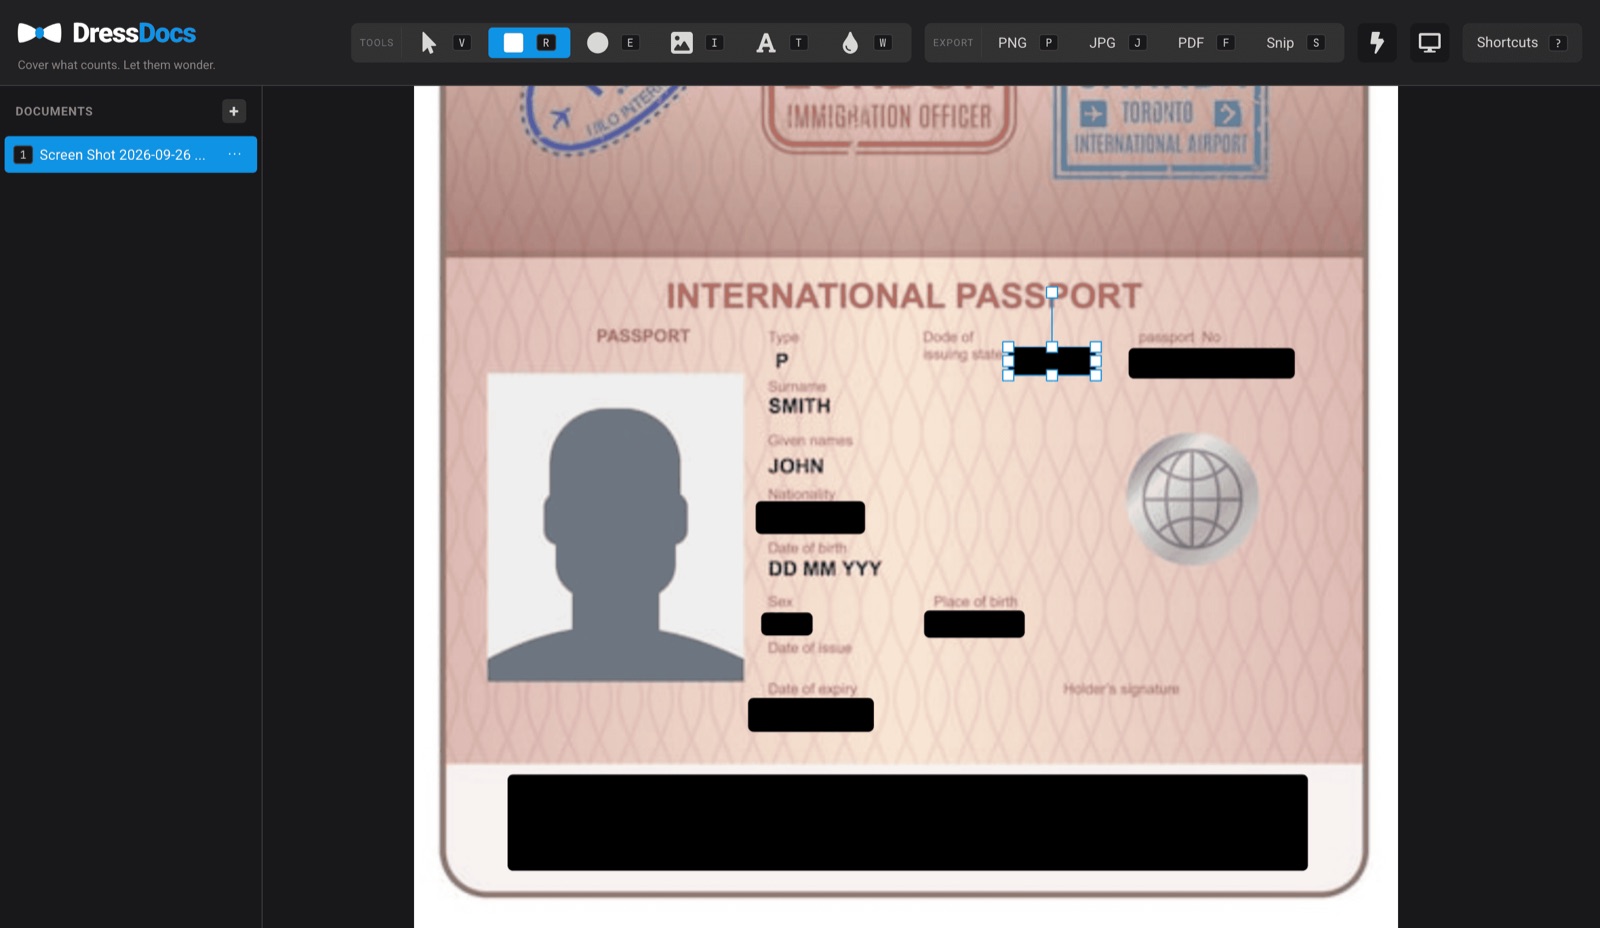The width and height of the screenshot is (1600, 928).
Task: Export as PDF
Action: [1205, 43]
